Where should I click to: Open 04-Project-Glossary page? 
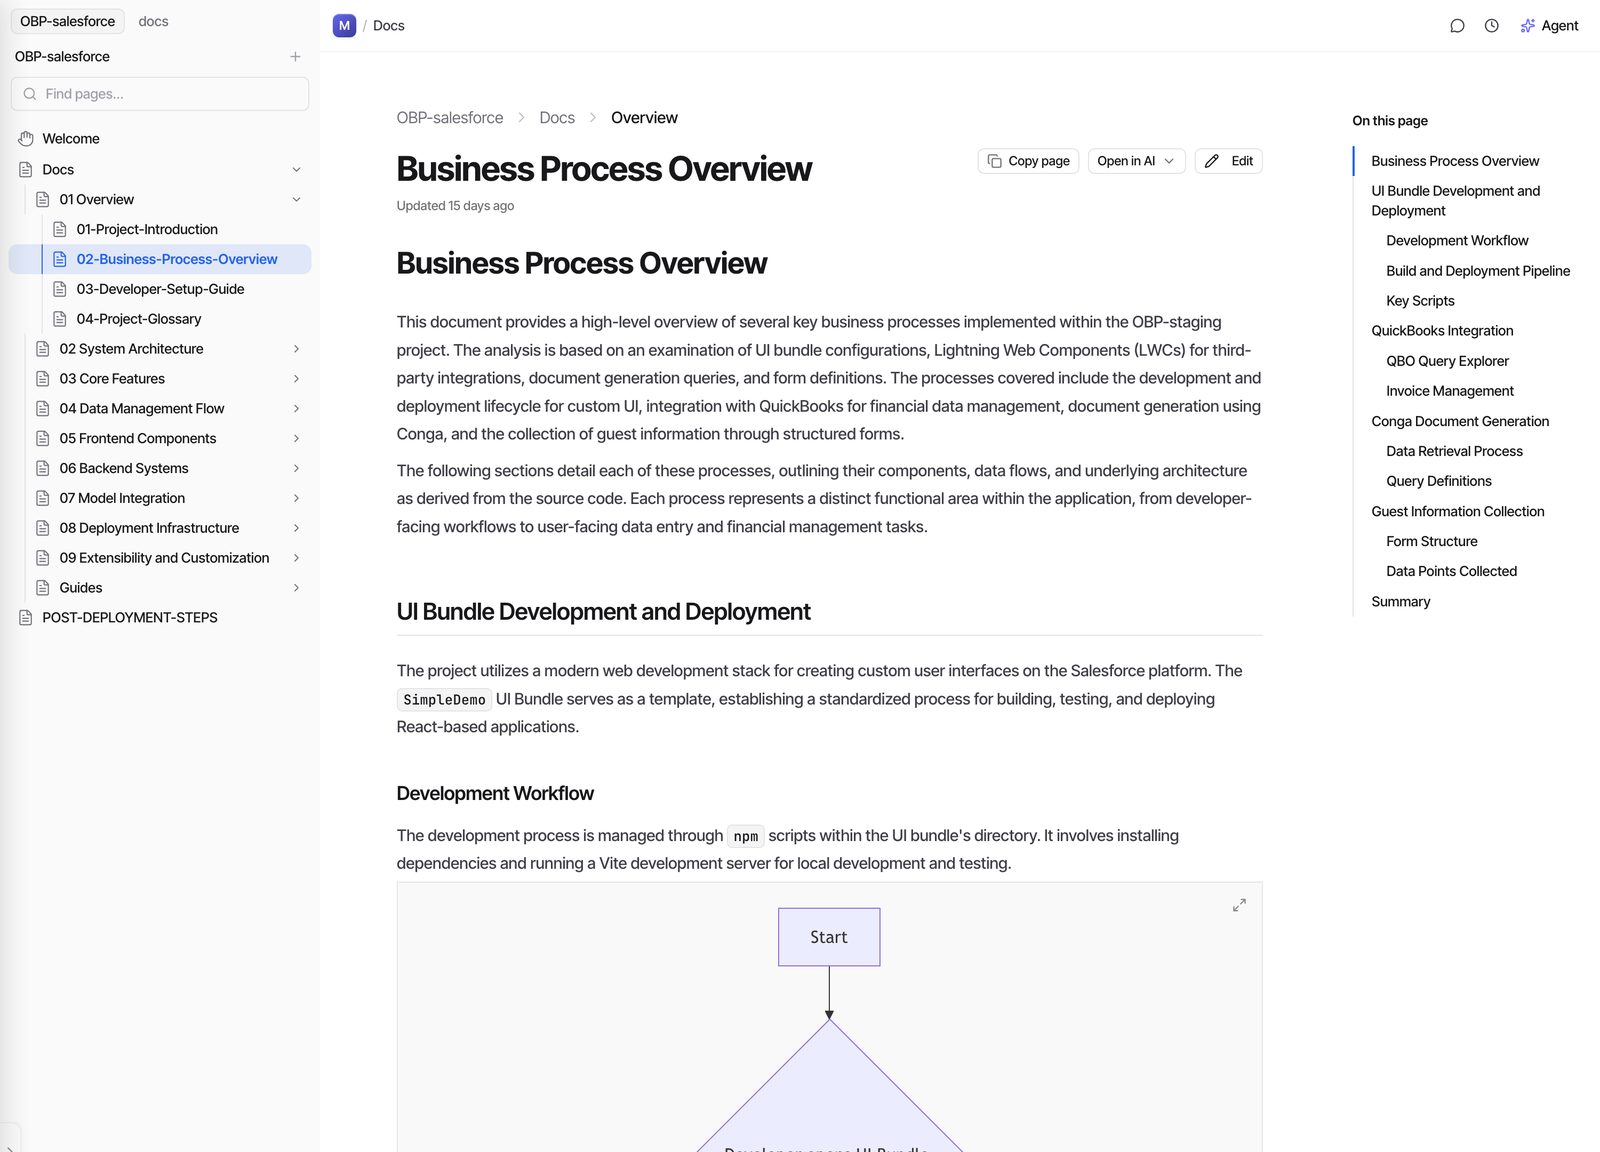(139, 319)
